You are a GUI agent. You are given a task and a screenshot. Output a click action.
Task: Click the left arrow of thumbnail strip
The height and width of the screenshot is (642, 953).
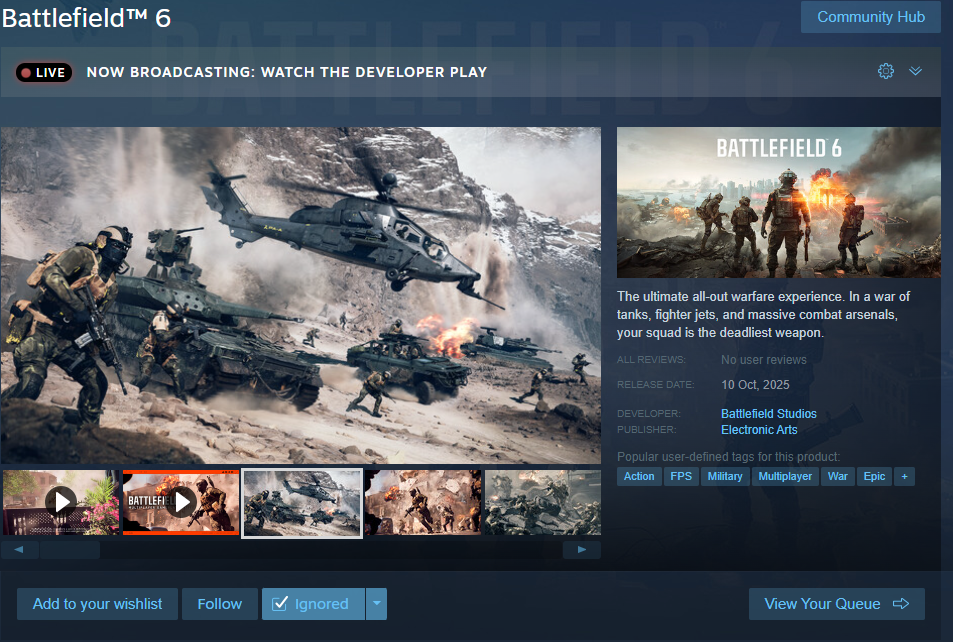pos(19,550)
